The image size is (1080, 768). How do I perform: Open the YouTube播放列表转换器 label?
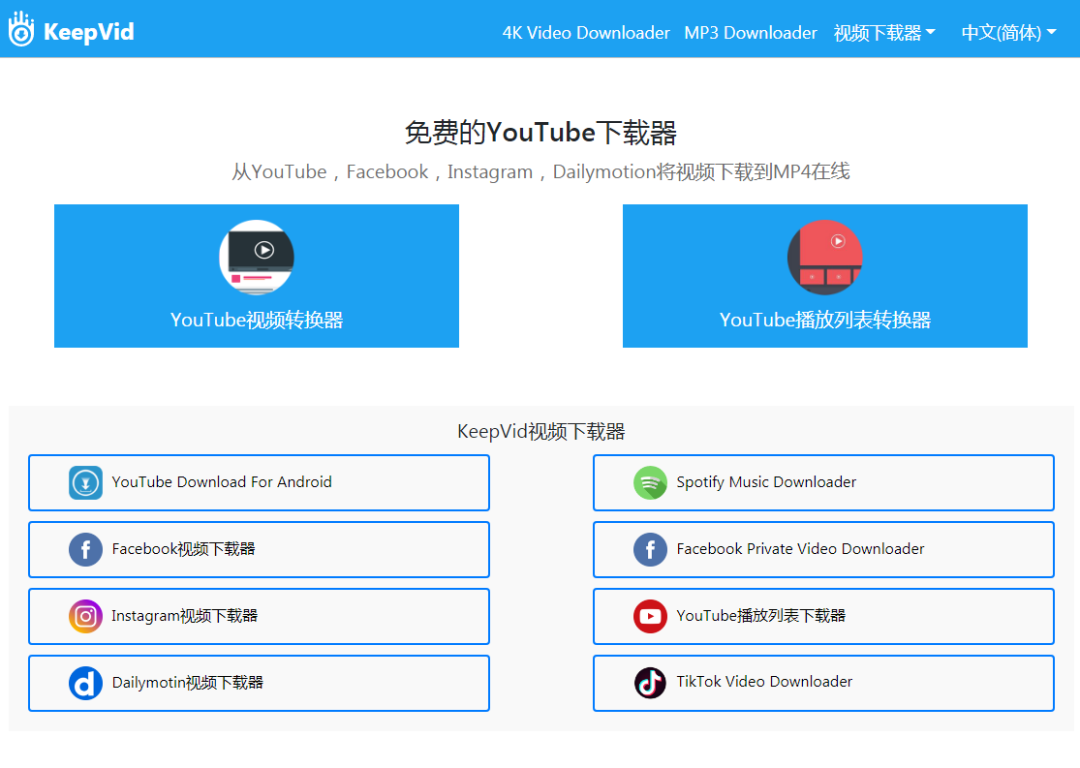pos(825,320)
